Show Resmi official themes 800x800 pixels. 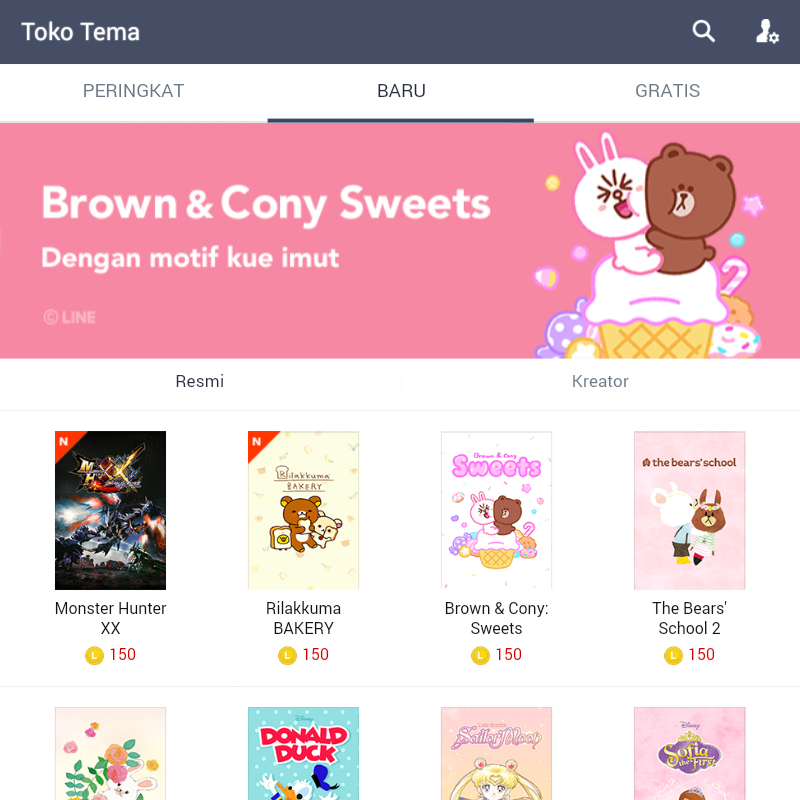point(200,382)
